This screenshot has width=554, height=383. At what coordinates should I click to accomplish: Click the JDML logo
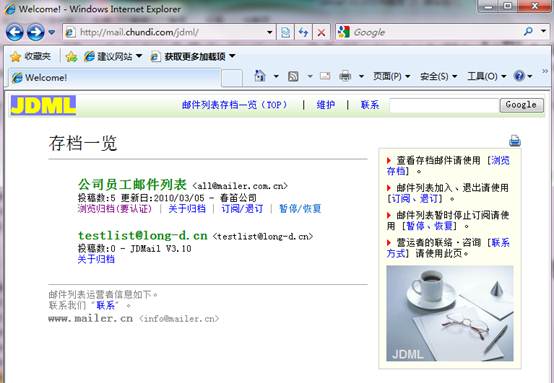click(43, 105)
